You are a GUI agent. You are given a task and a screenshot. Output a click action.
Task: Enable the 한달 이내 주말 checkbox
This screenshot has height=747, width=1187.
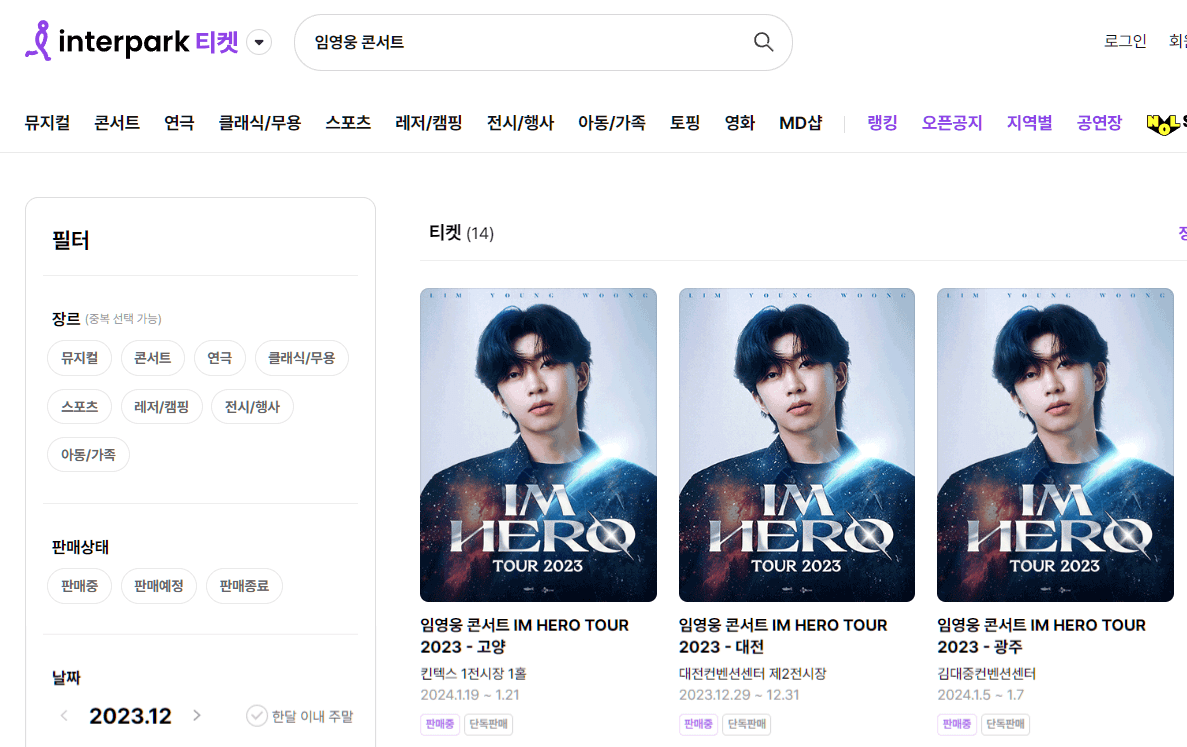257,715
